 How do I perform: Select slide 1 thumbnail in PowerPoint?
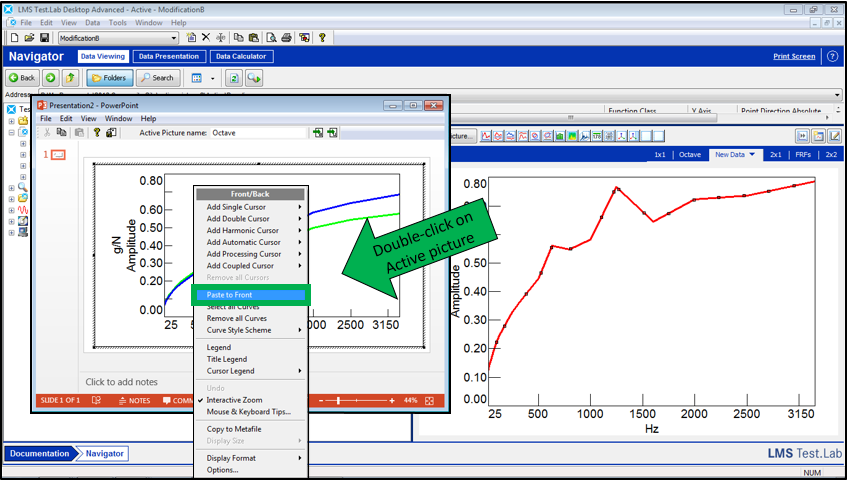click(x=59, y=155)
